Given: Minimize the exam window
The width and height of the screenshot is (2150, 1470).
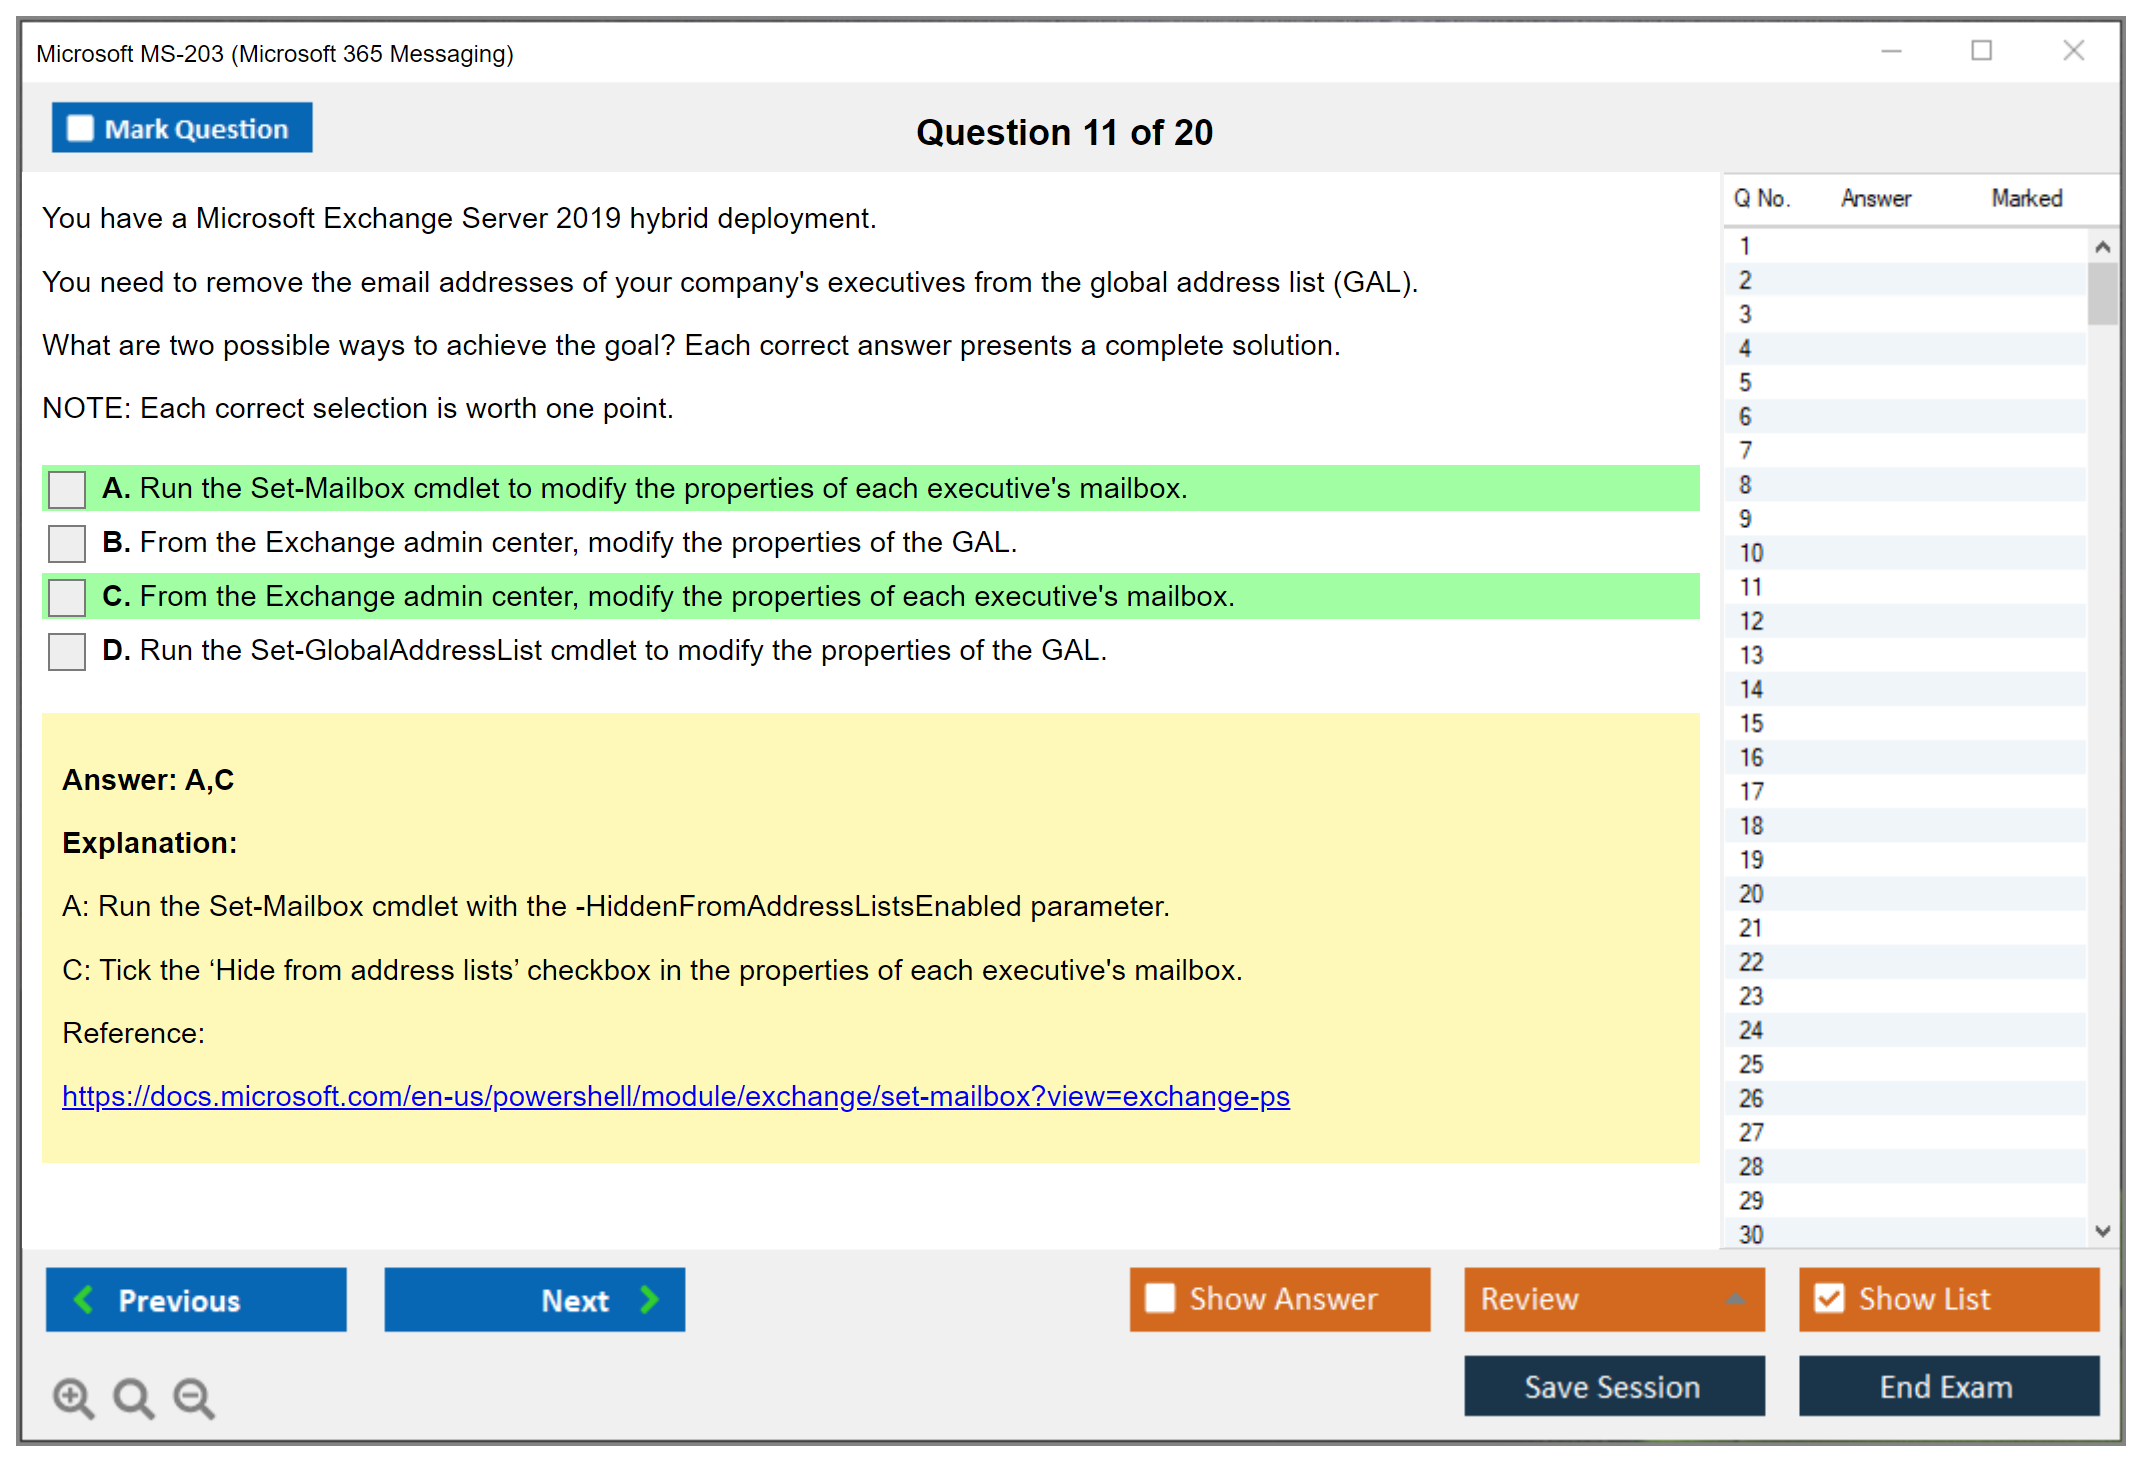Looking at the screenshot, I should tap(1891, 51).
